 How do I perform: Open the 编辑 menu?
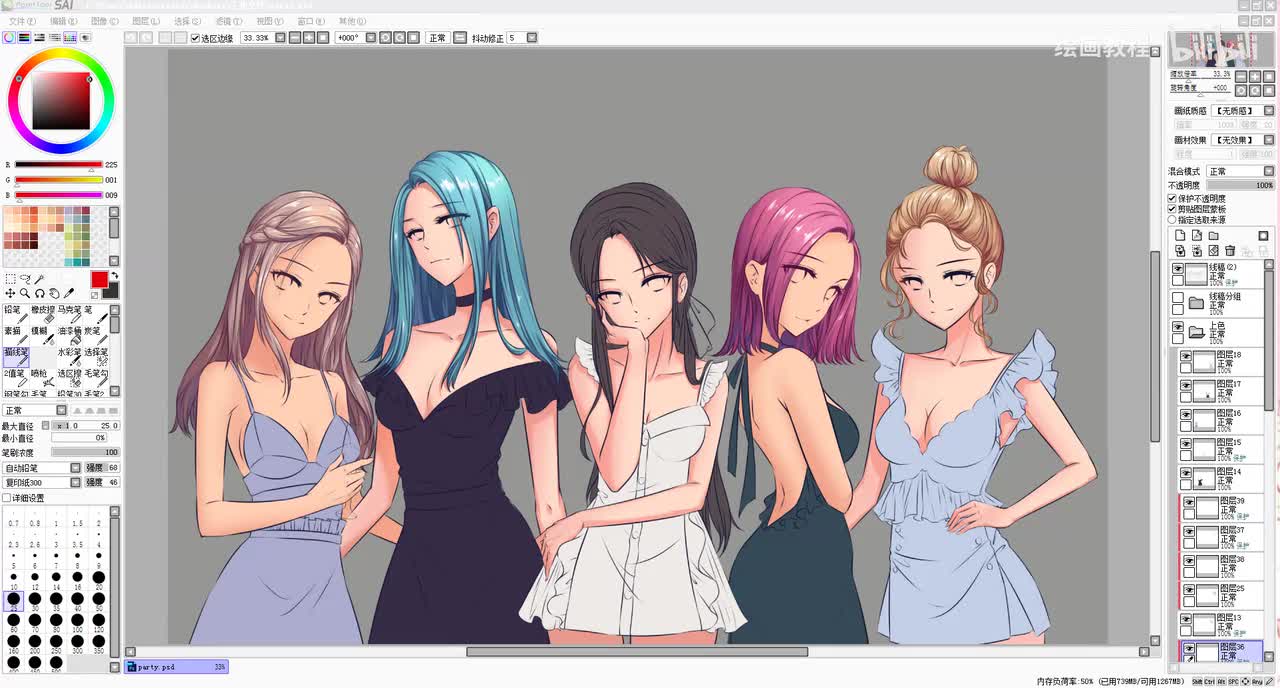tap(63, 21)
